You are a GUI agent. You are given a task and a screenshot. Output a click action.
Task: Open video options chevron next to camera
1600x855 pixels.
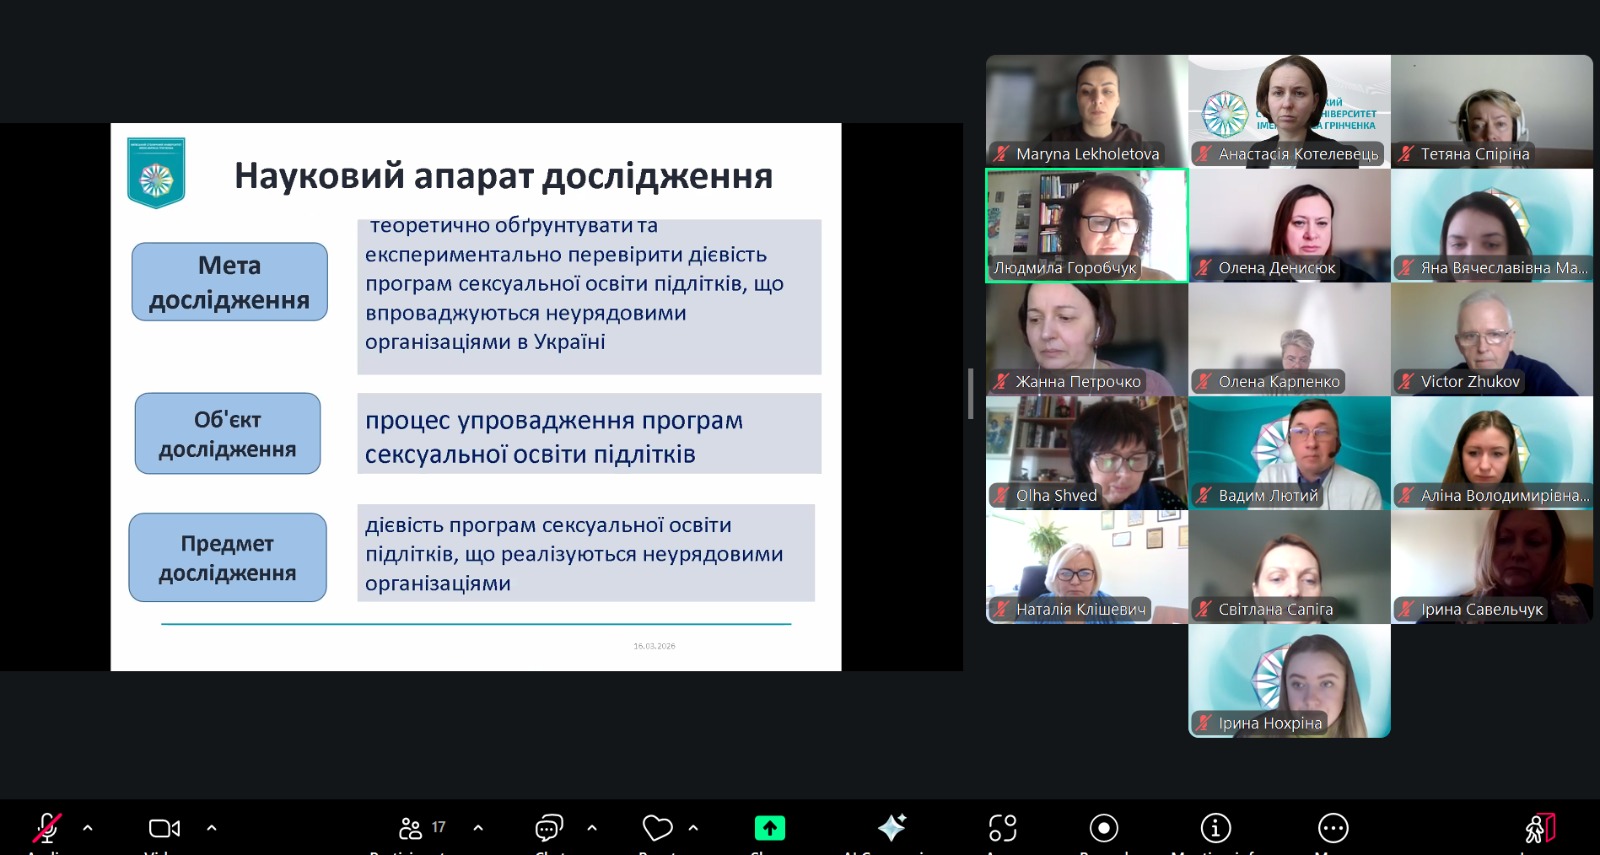tap(211, 828)
